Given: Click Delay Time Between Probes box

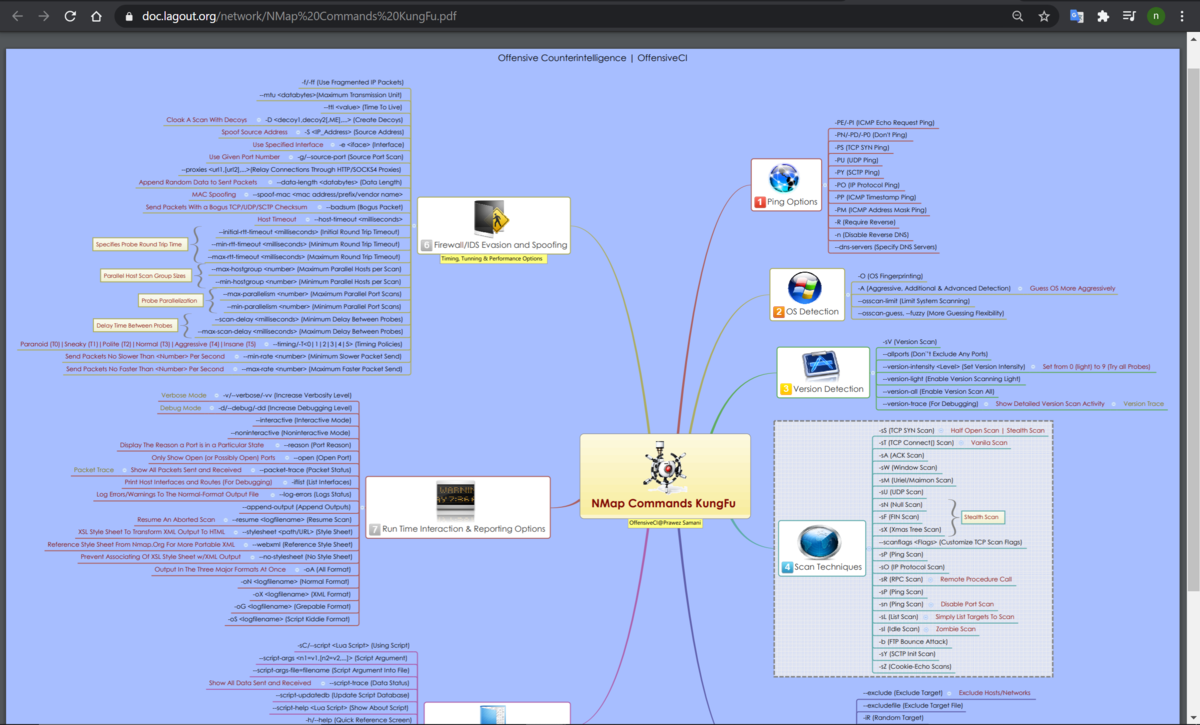Looking at the screenshot, I should point(135,325).
